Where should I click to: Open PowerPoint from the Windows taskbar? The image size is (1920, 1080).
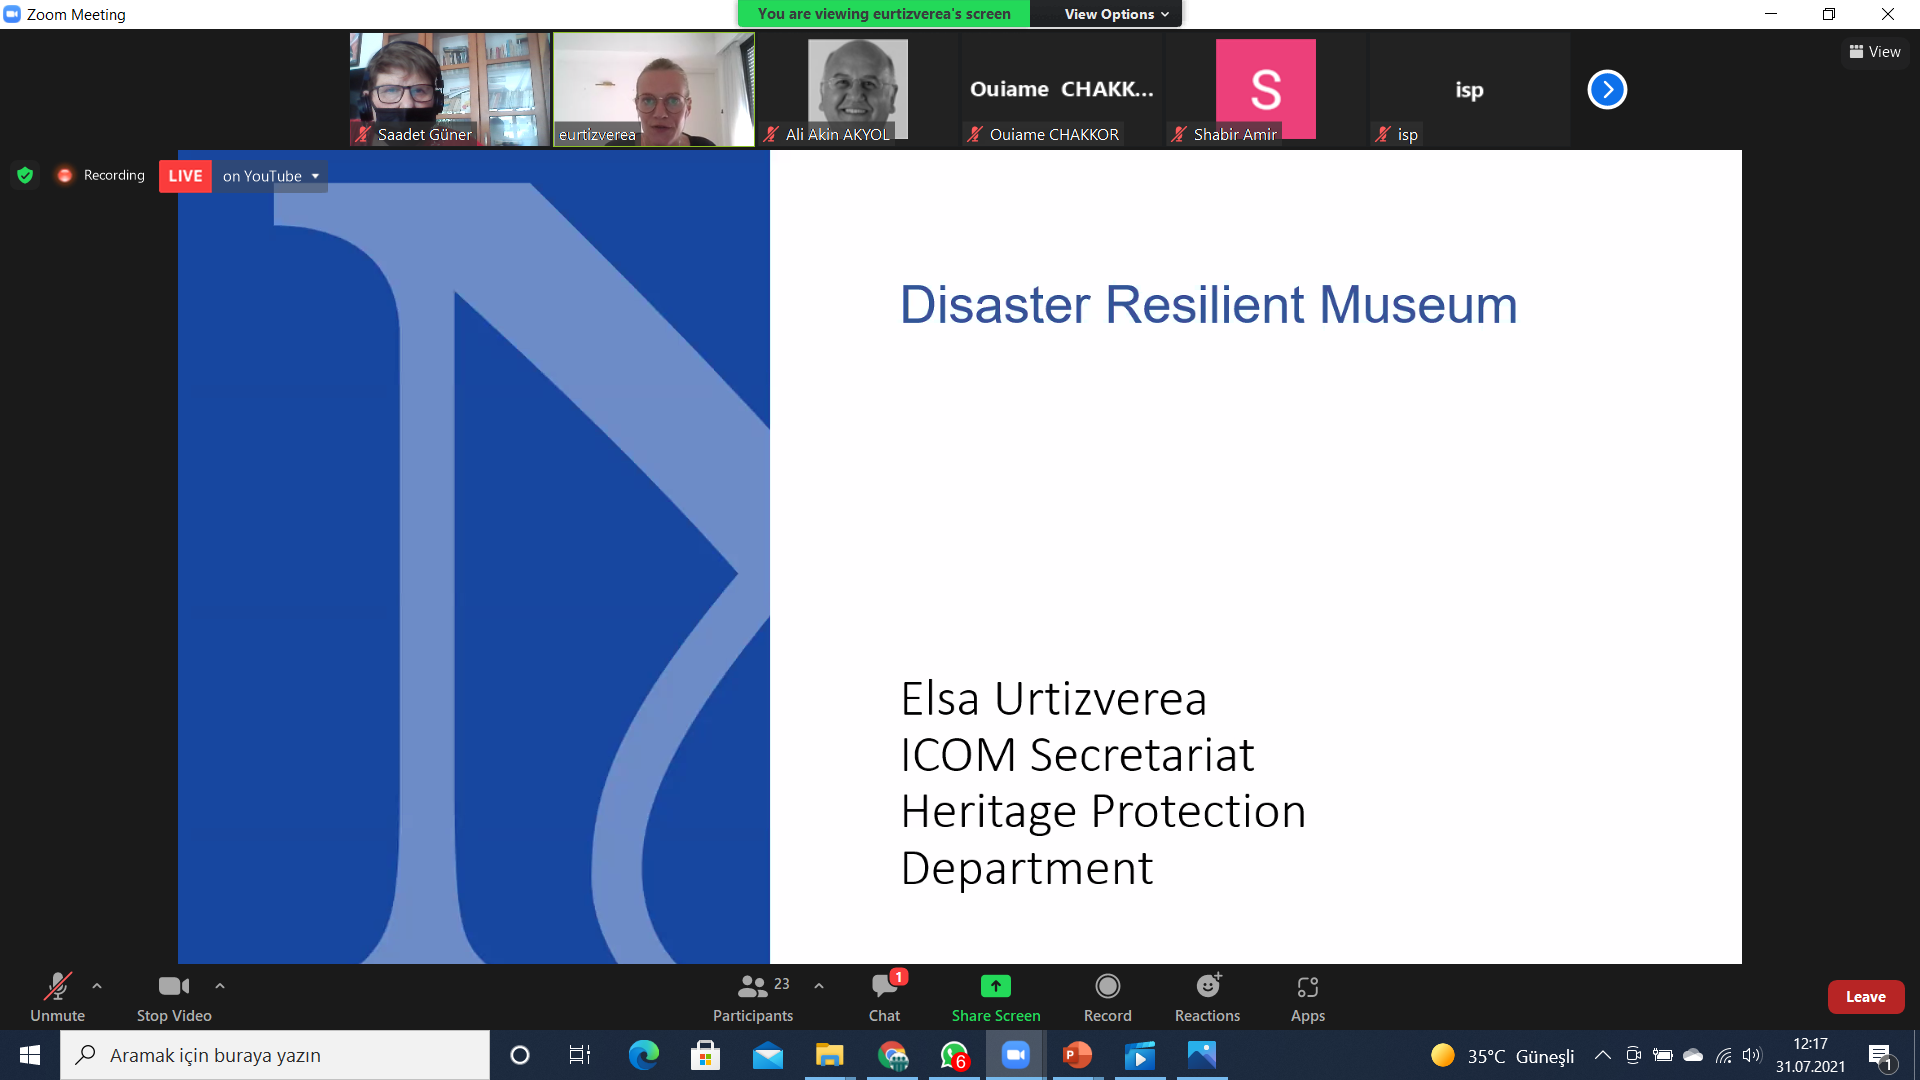point(1077,1055)
